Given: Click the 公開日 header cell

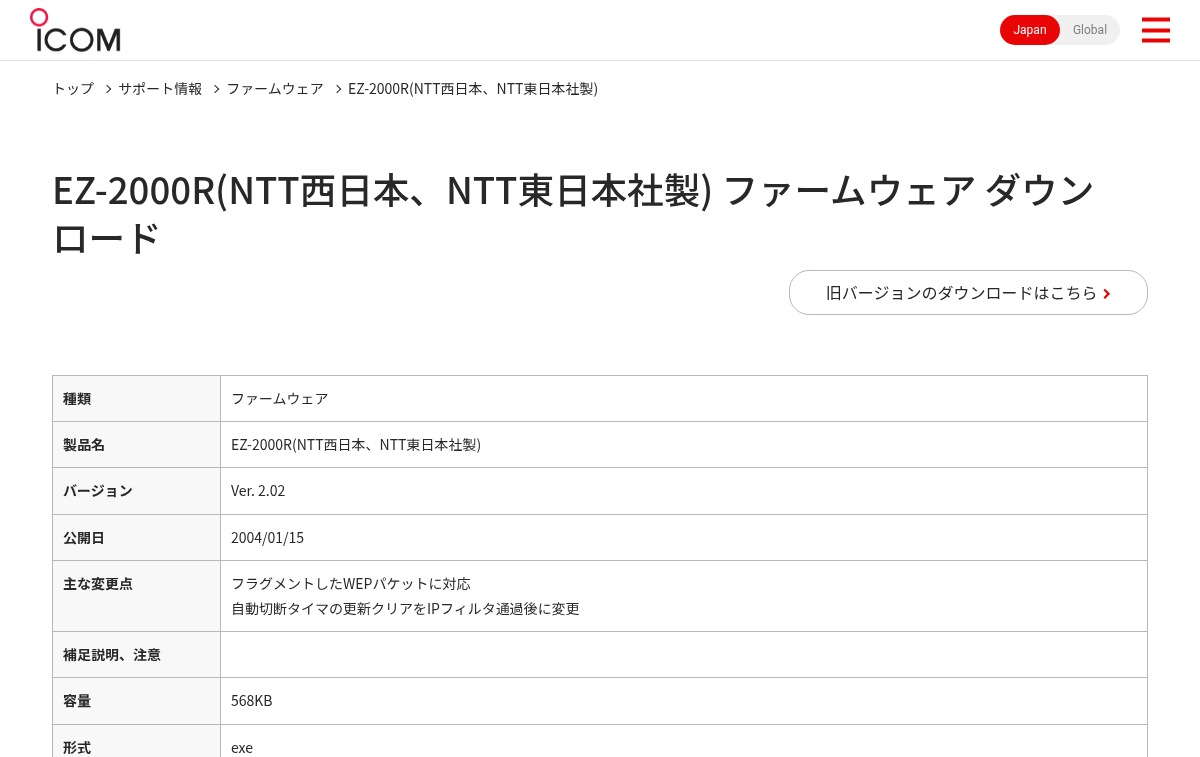Looking at the screenshot, I should click(x=136, y=538).
